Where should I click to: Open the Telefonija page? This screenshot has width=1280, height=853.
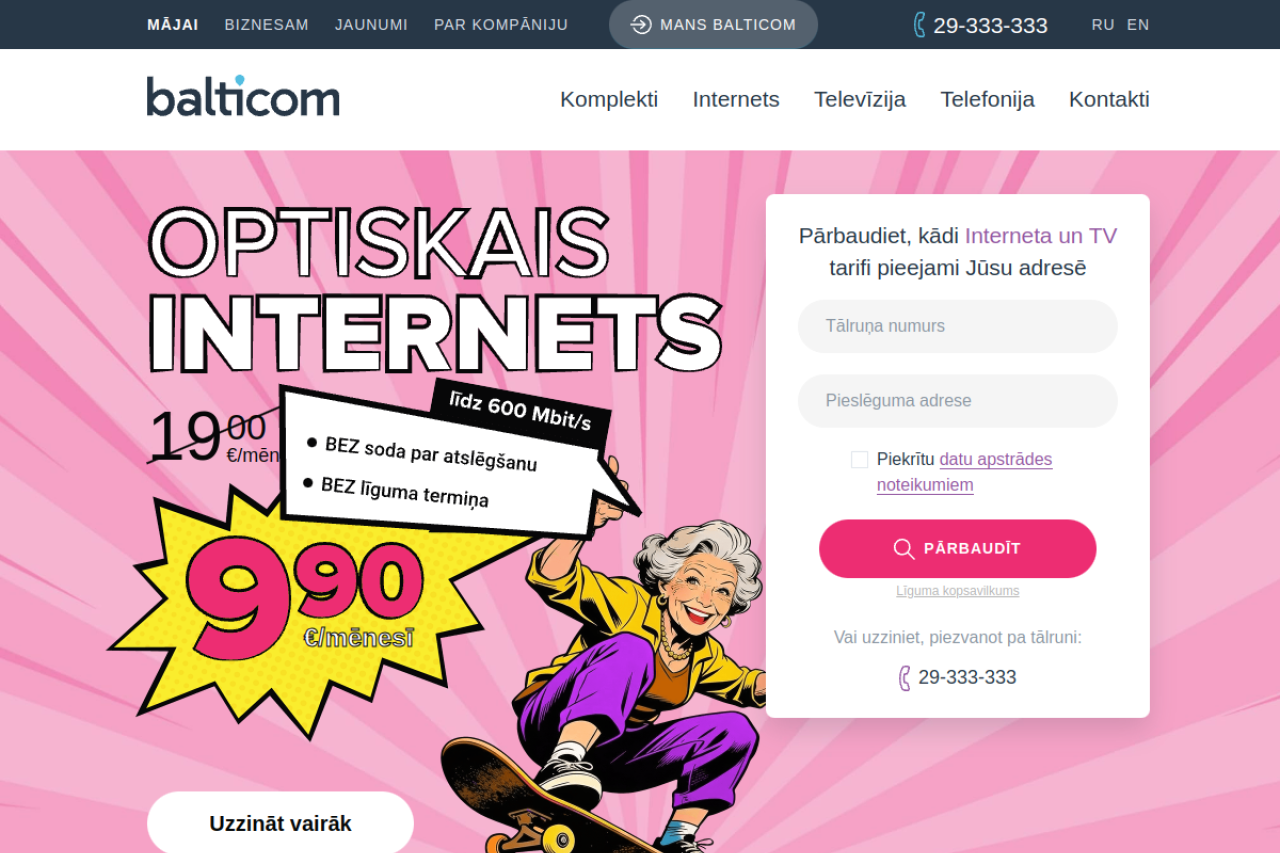click(x=987, y=99)
